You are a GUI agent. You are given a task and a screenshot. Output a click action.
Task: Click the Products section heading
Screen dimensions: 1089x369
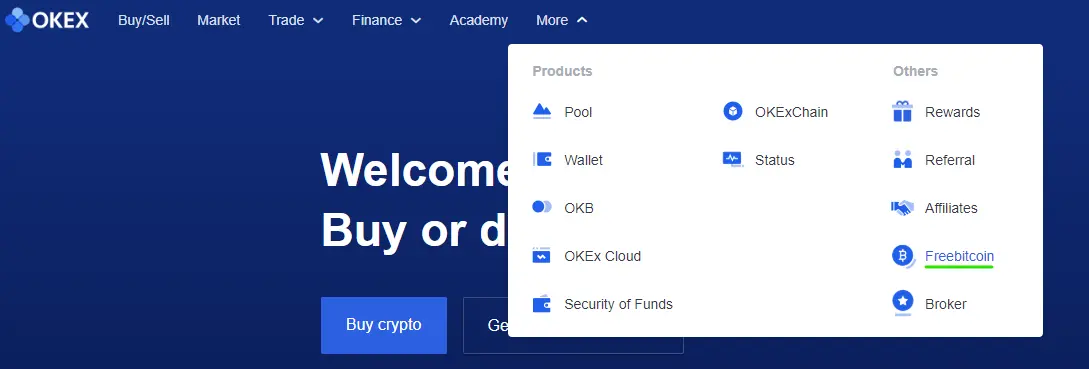pos(562,71)
